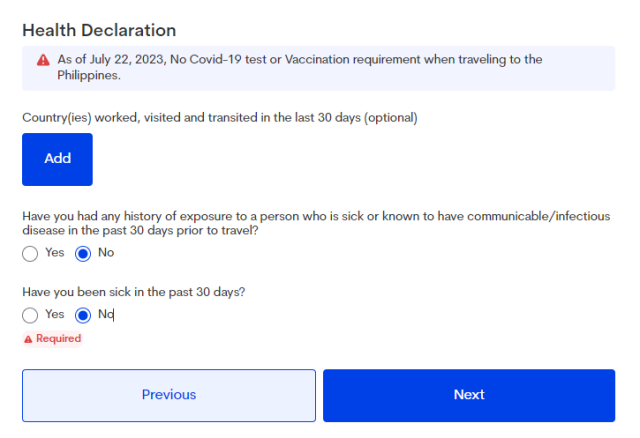
Task: Click the red Required error icon
Action: [28, 339]
